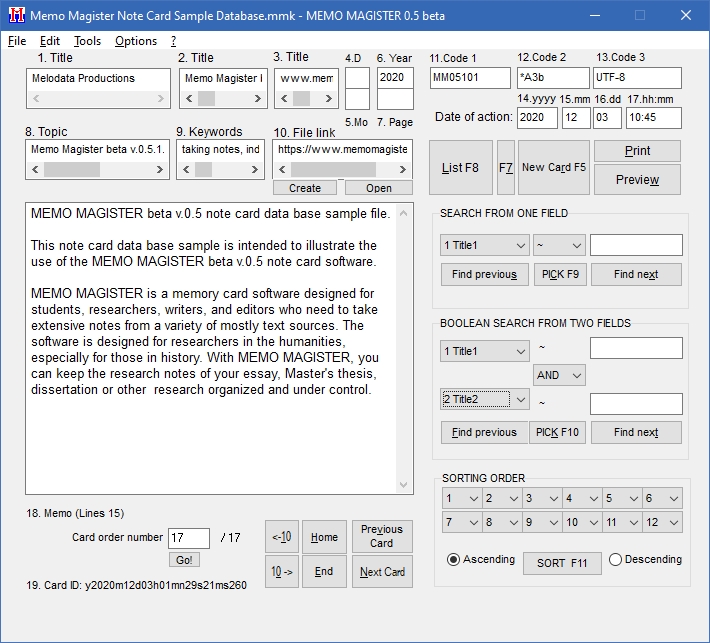This screenshot has width=710, height=643.
Task: Click right scroll arrow of 2. Title field
Action: 257,98
